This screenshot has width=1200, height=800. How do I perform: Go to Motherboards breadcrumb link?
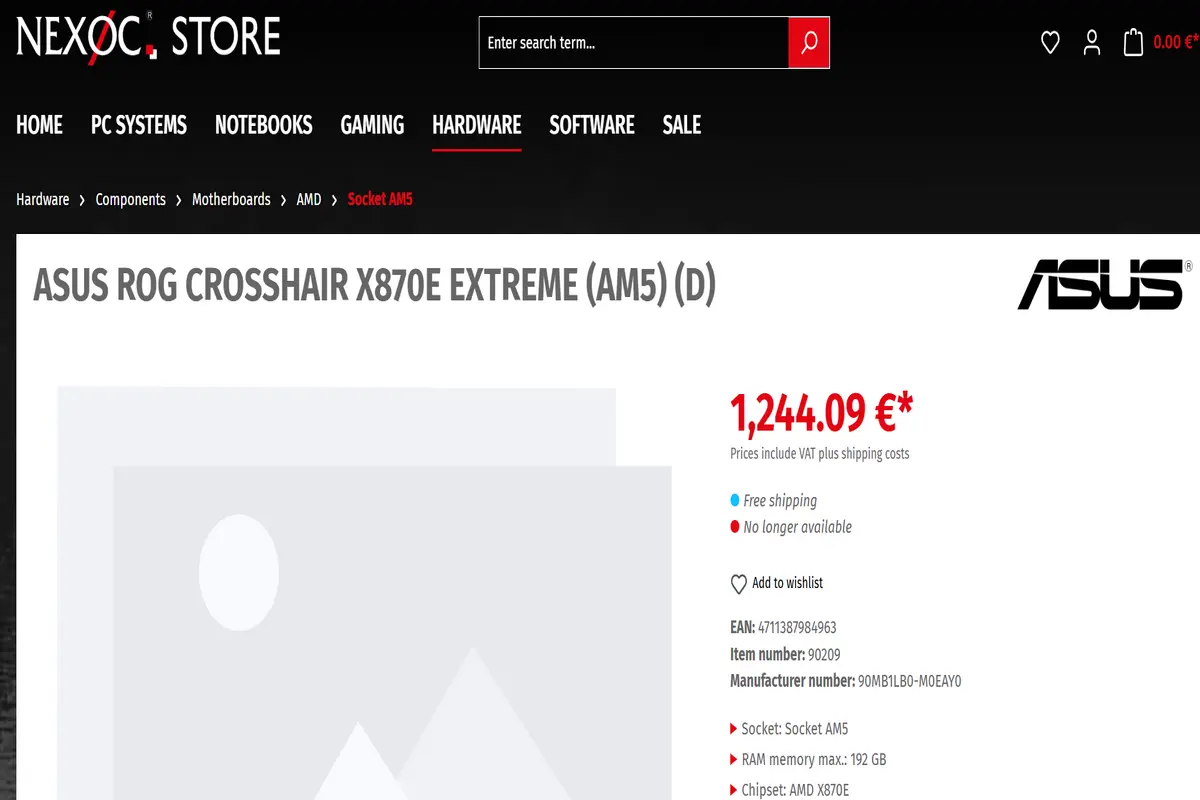[x=231, y=199]
